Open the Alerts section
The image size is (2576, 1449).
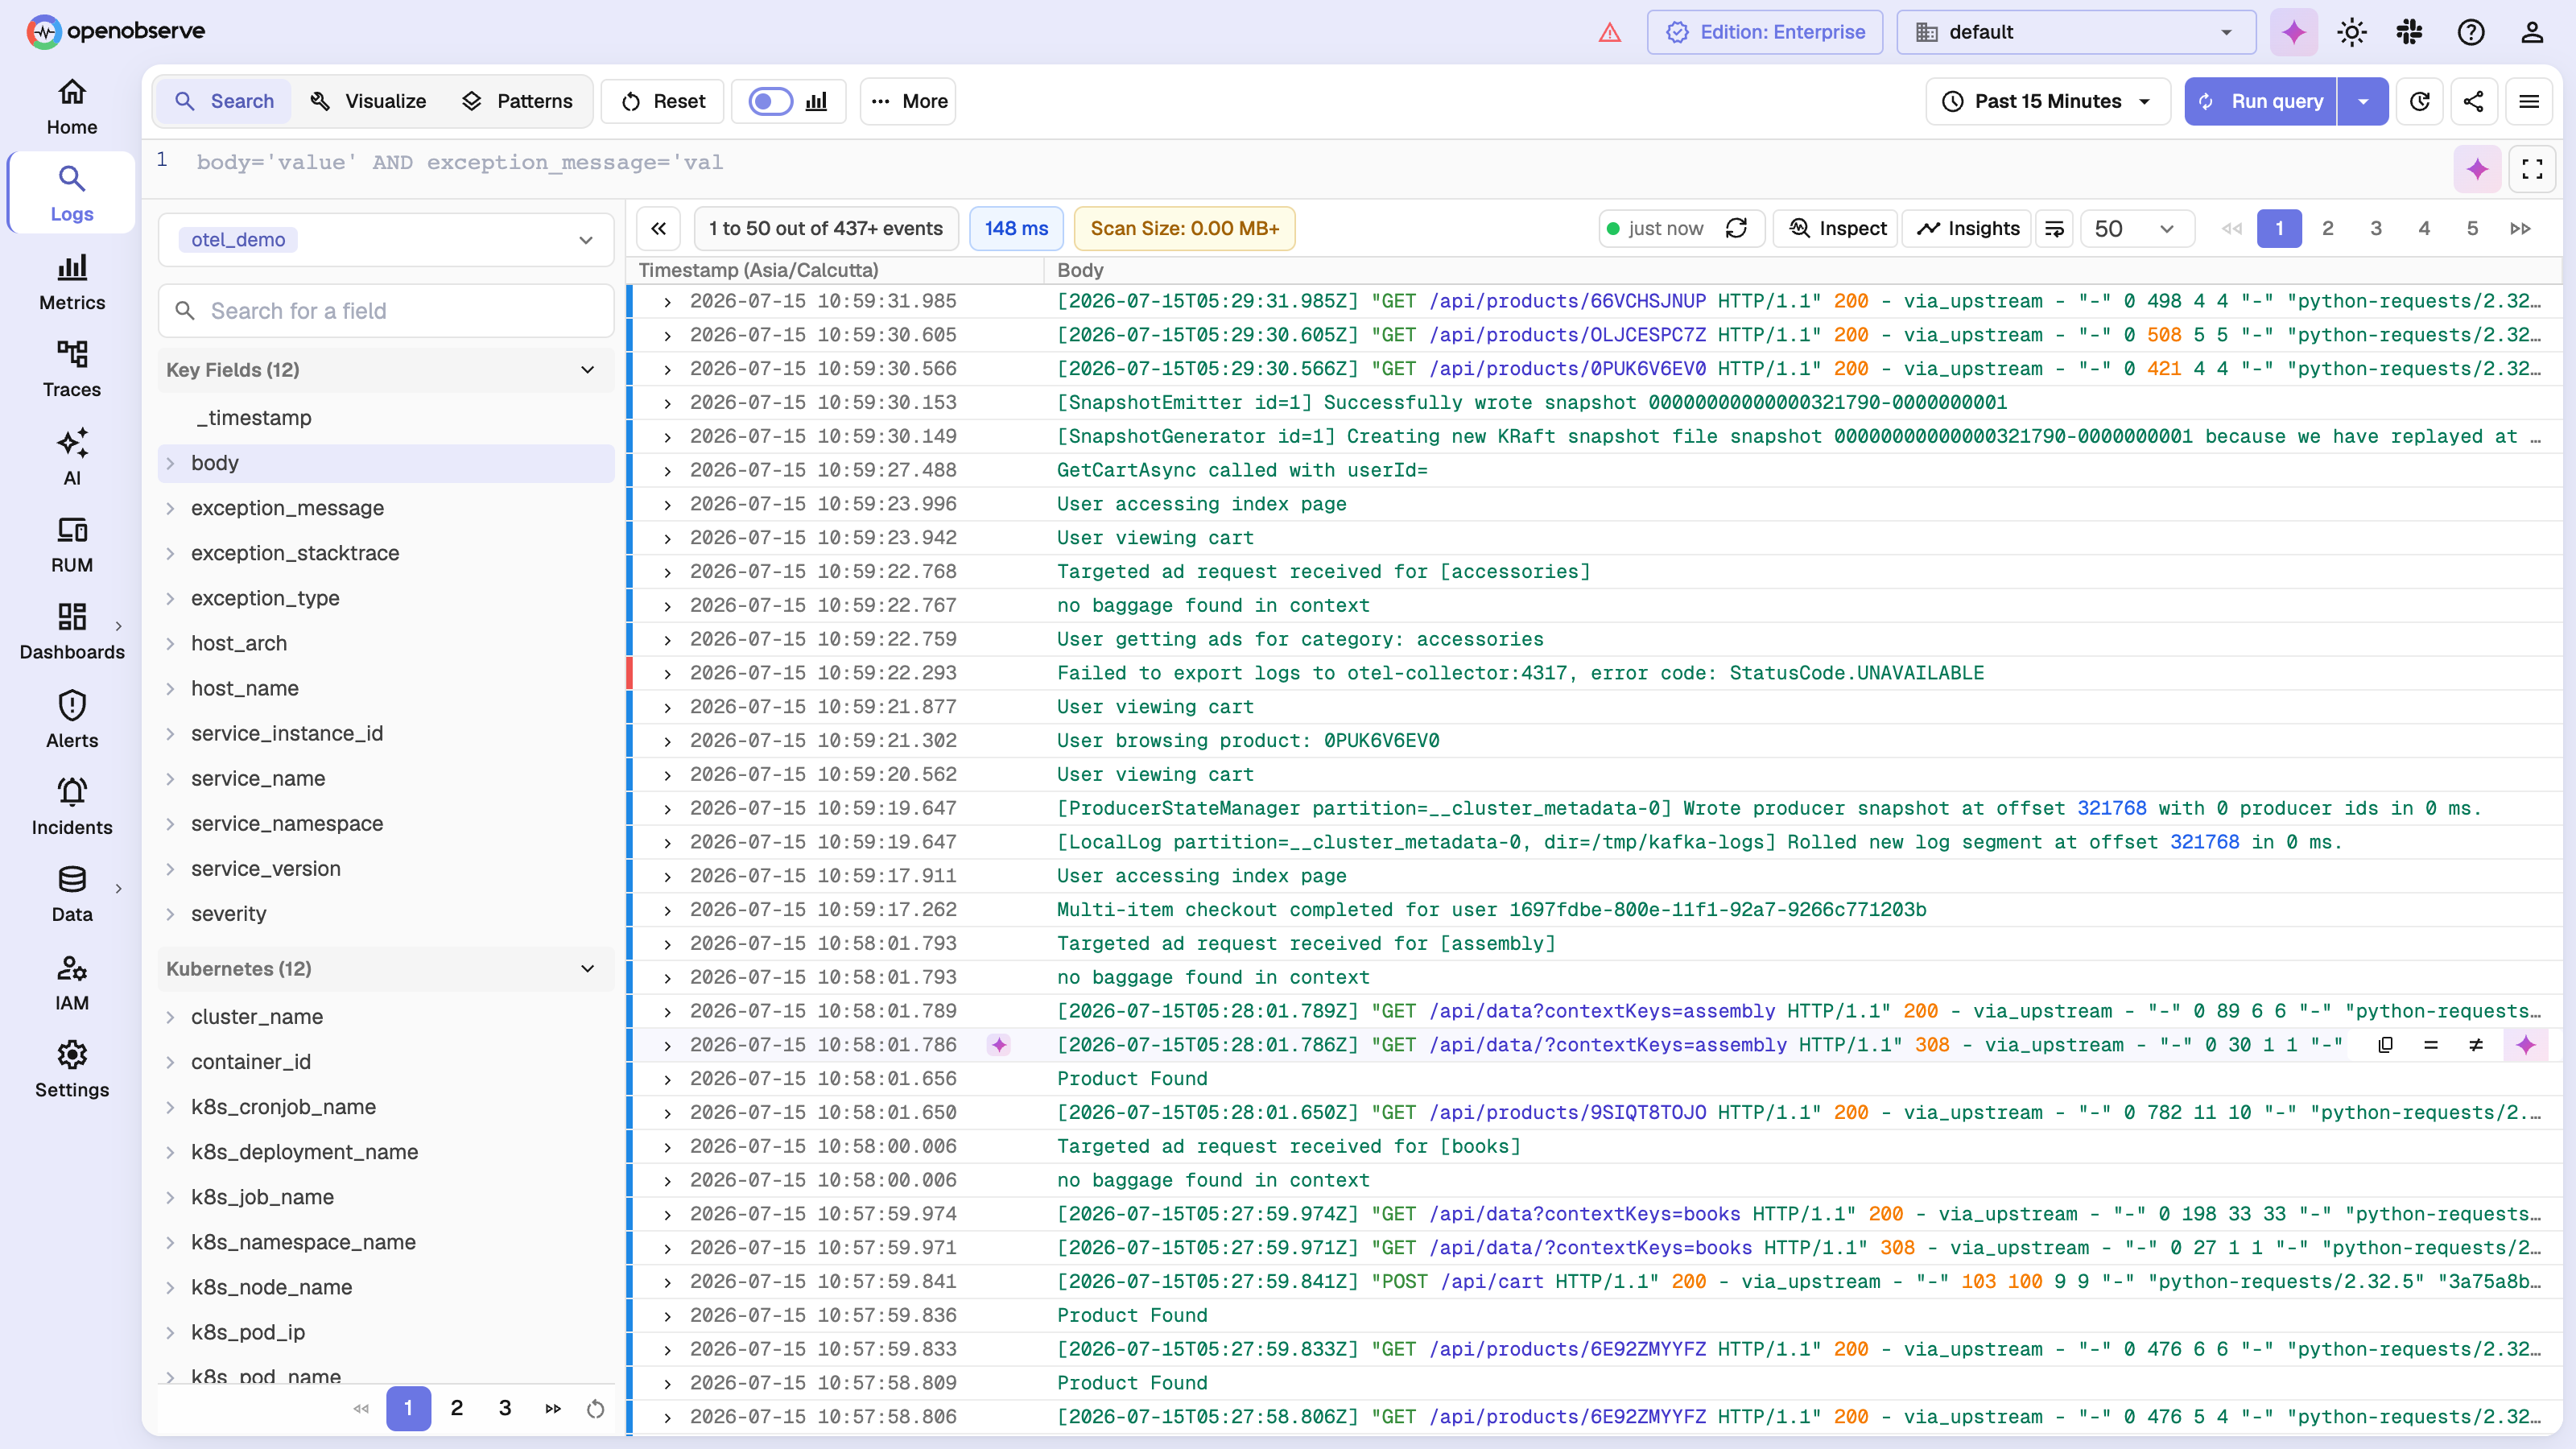[72, 720]
